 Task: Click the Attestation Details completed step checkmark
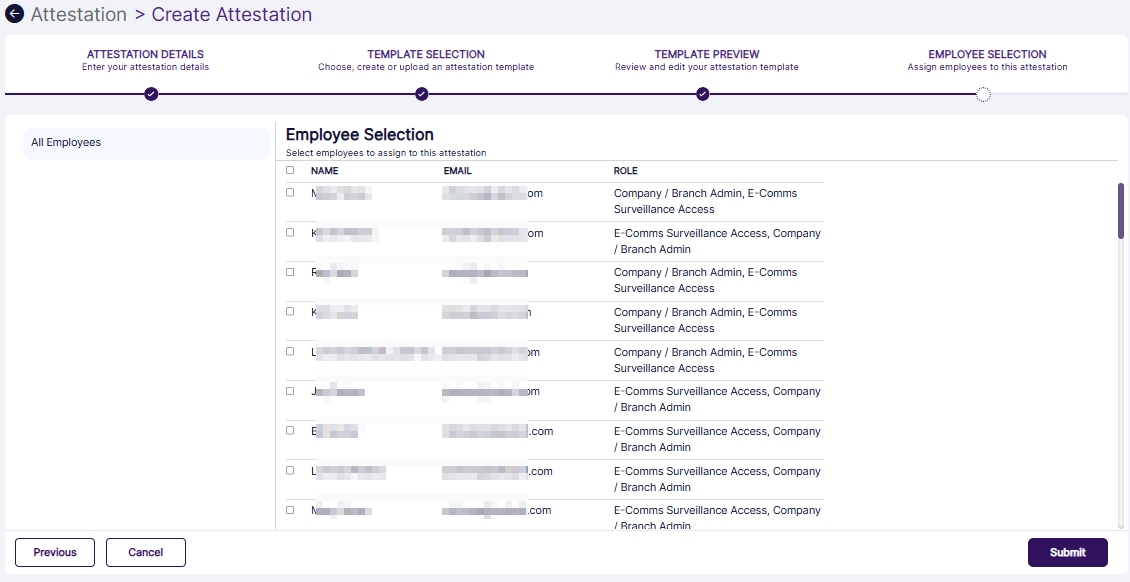150,95
